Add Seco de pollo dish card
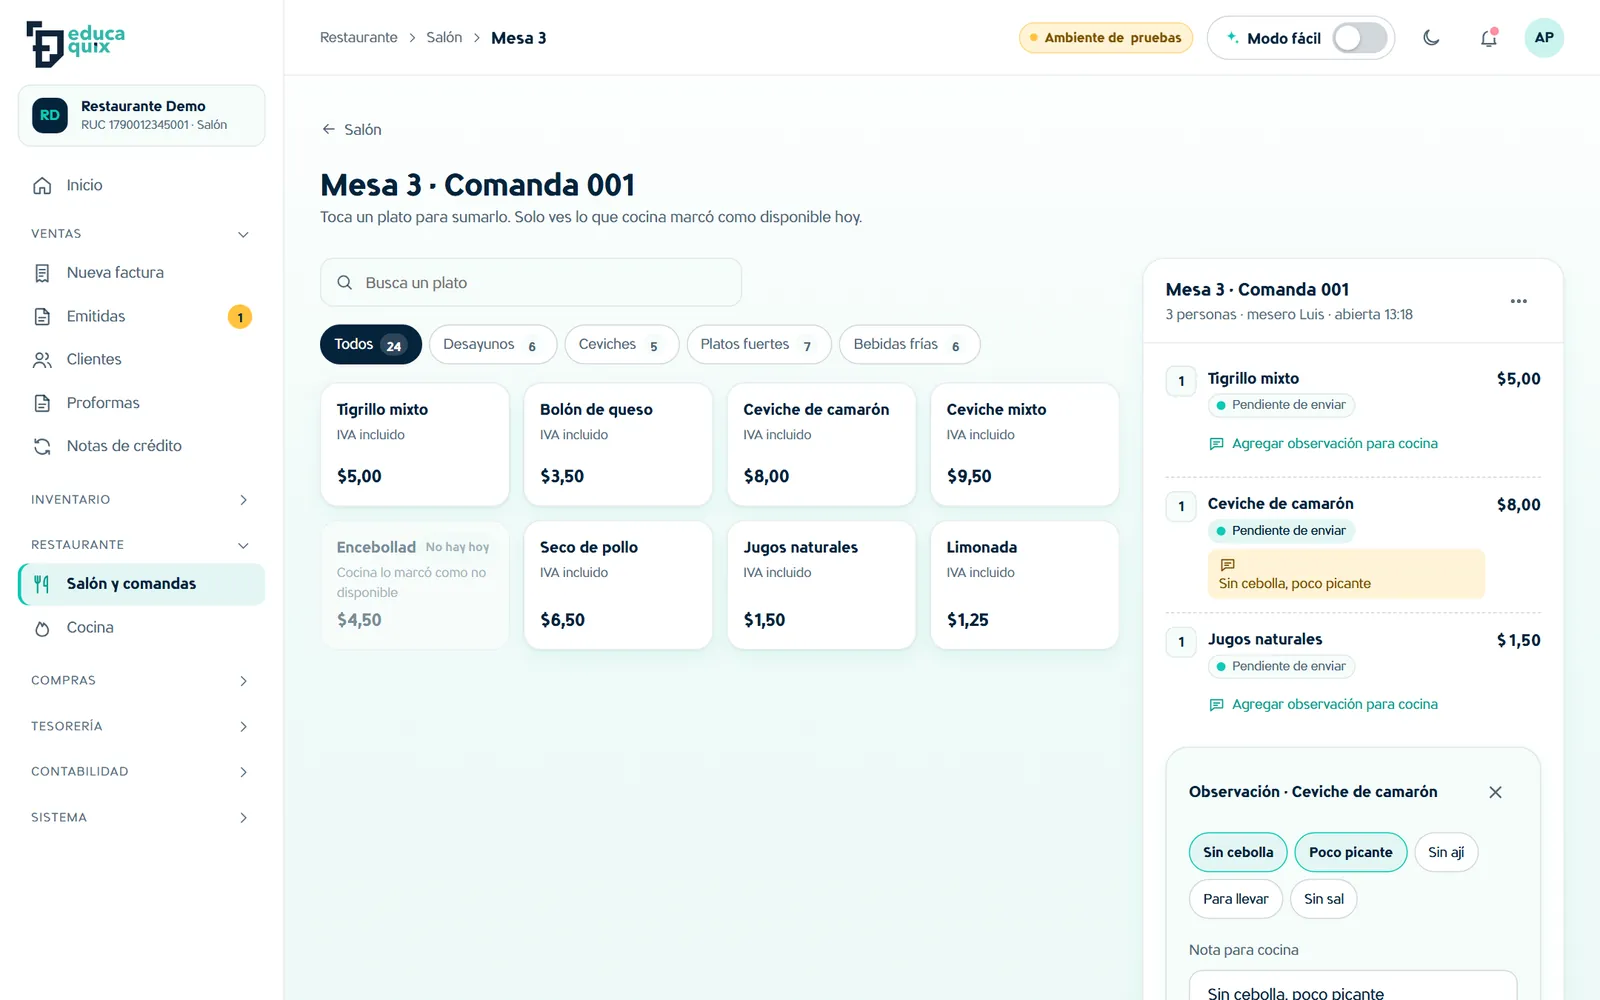 point(618,585)
